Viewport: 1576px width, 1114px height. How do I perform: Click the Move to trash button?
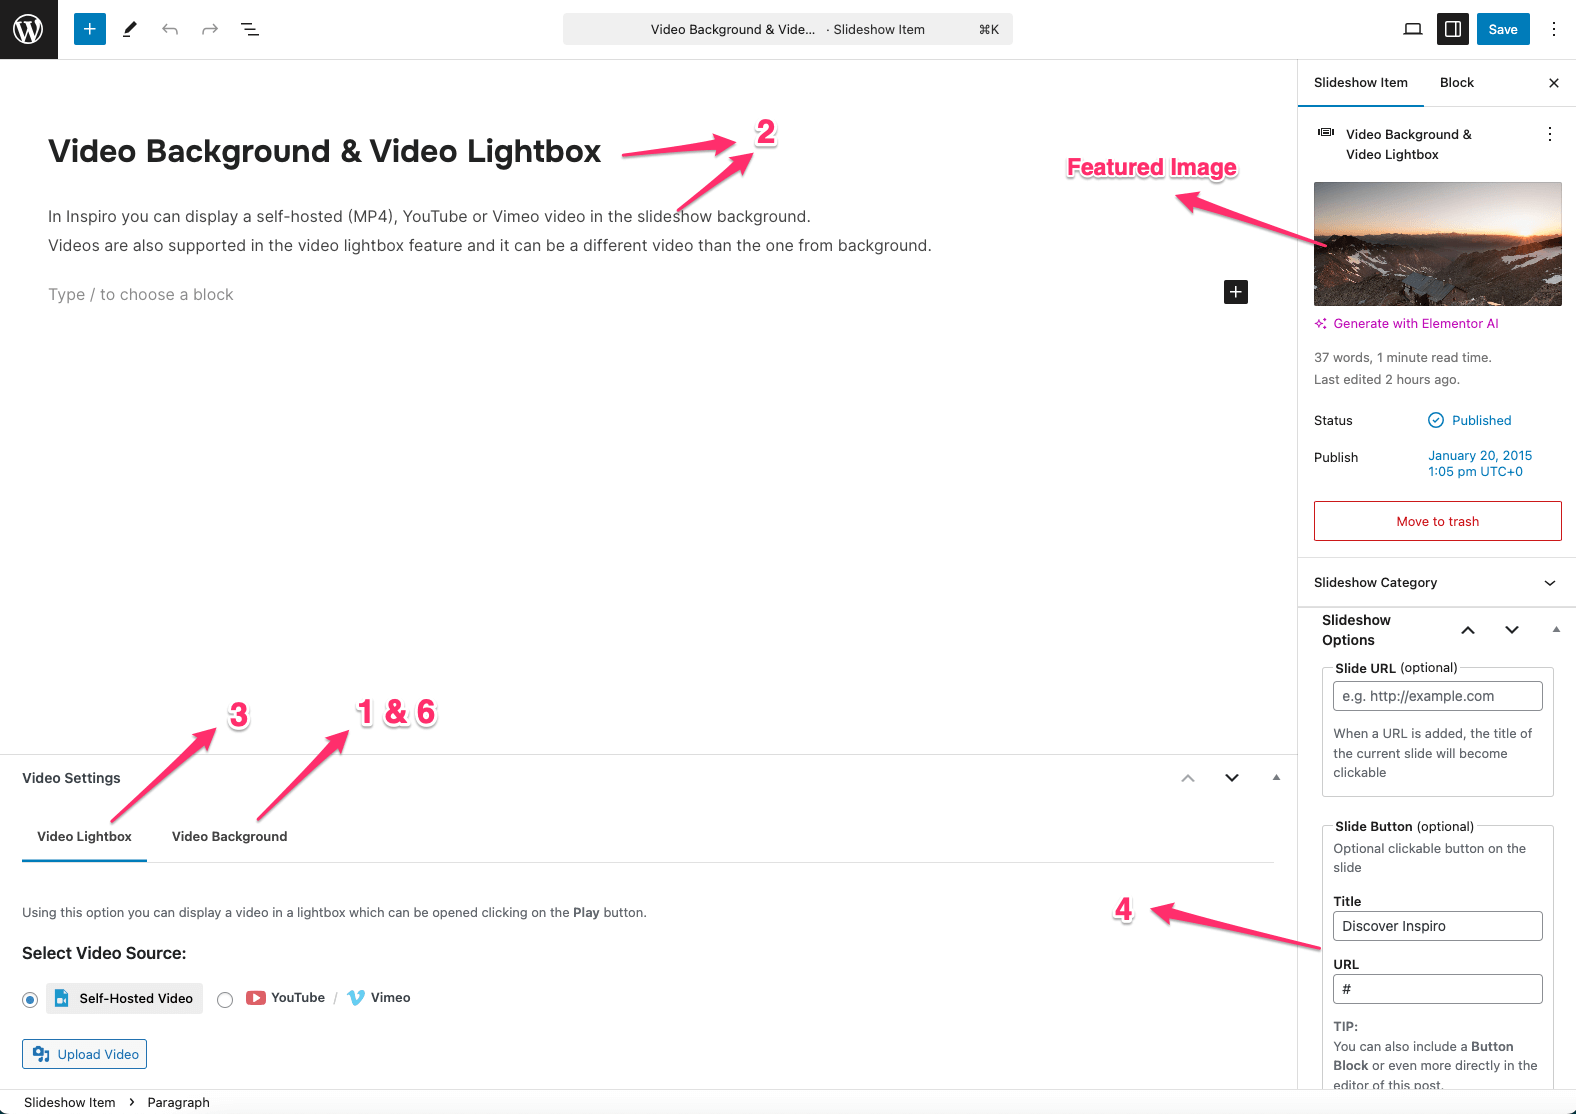pos(1437,521)
